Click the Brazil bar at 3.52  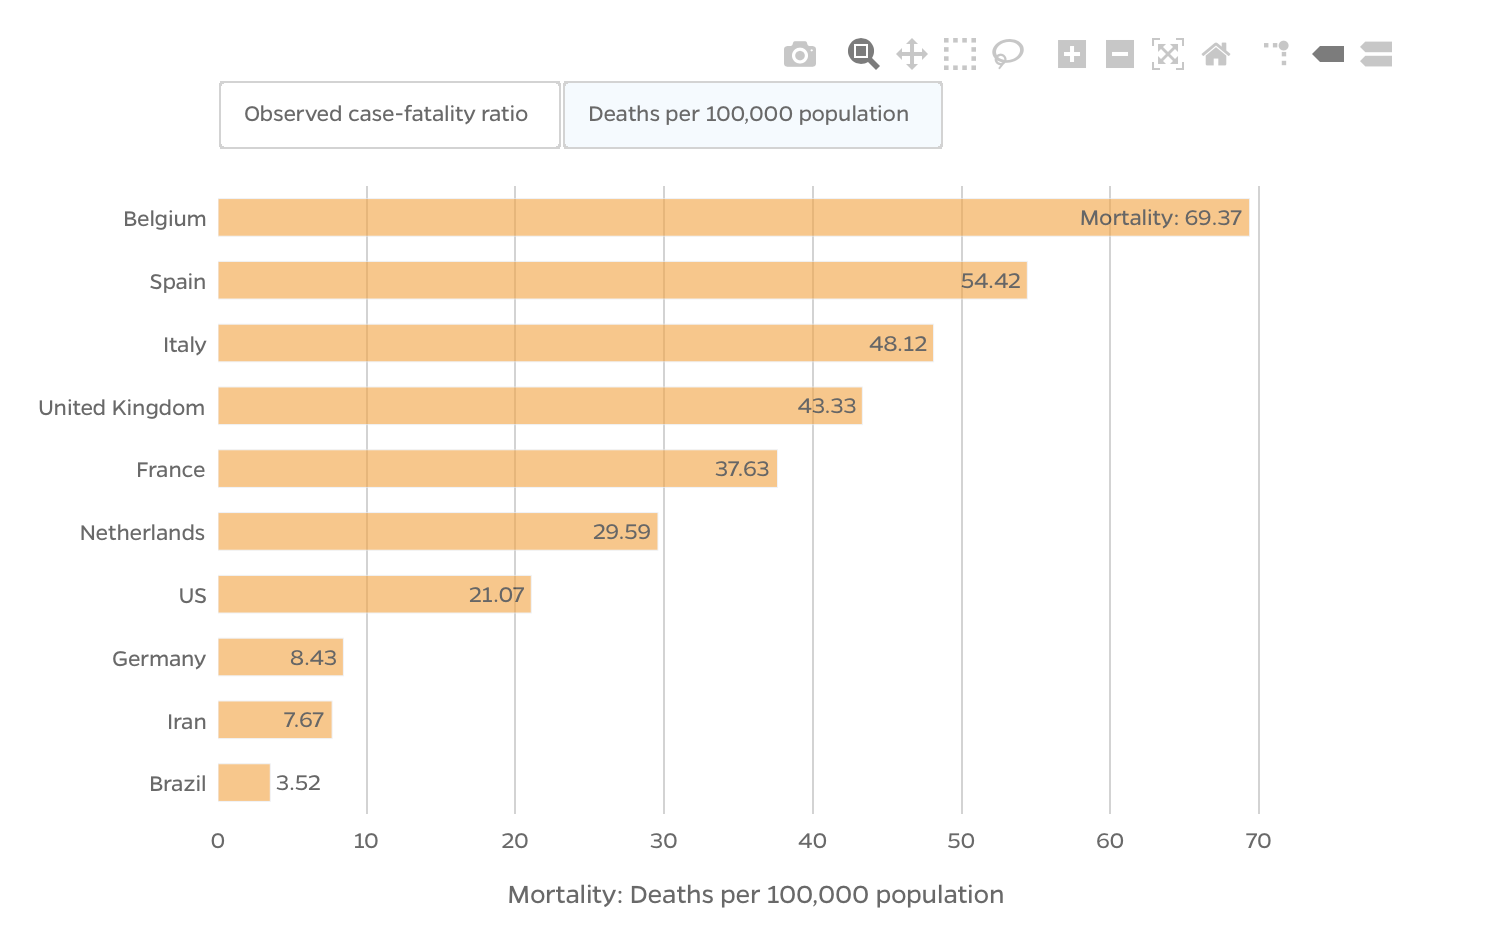click(x=244, y=783)
